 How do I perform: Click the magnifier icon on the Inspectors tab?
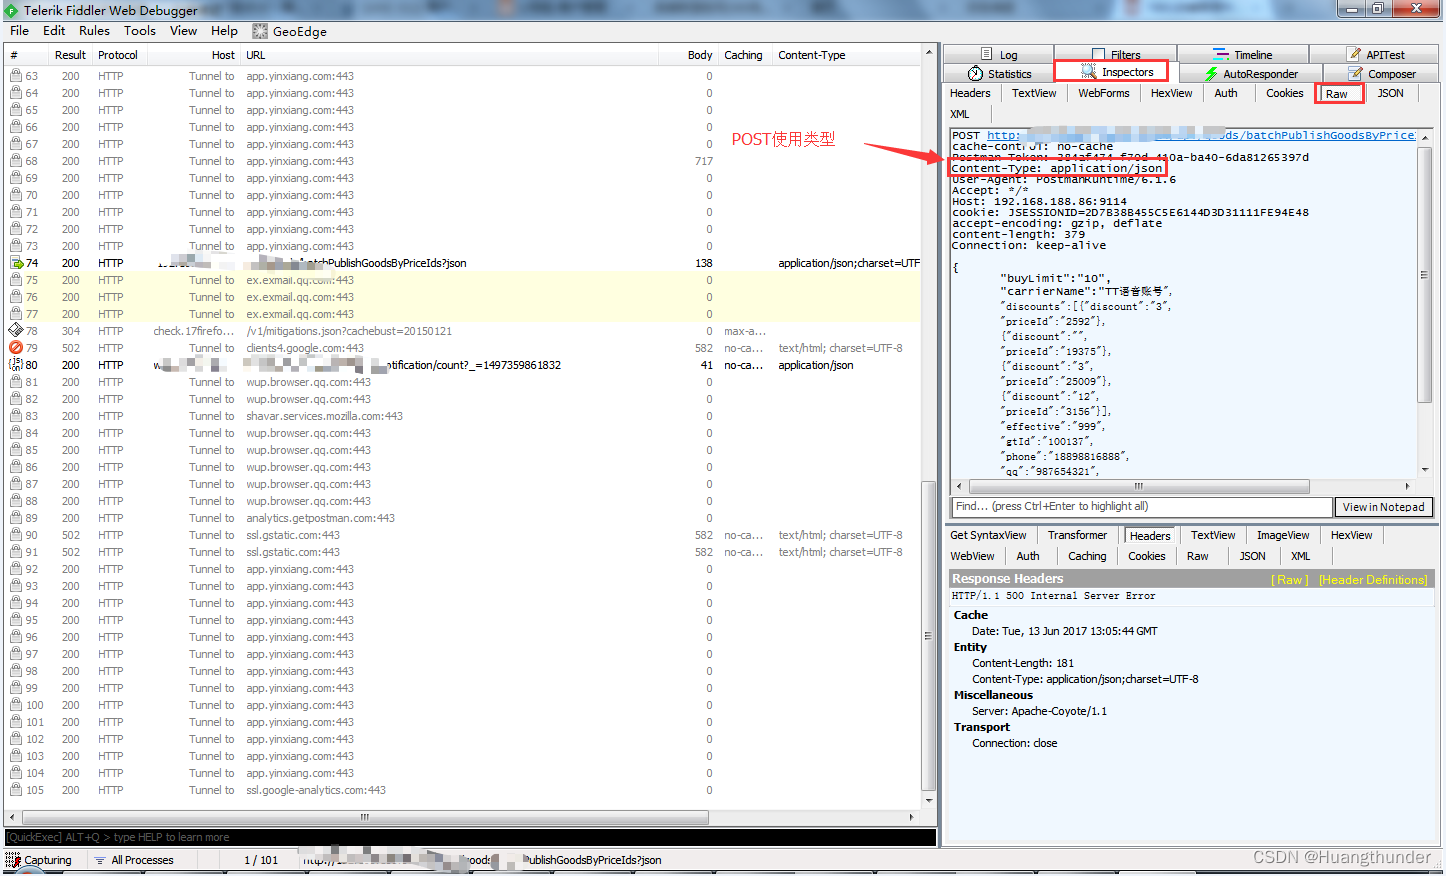(1089, 72)
